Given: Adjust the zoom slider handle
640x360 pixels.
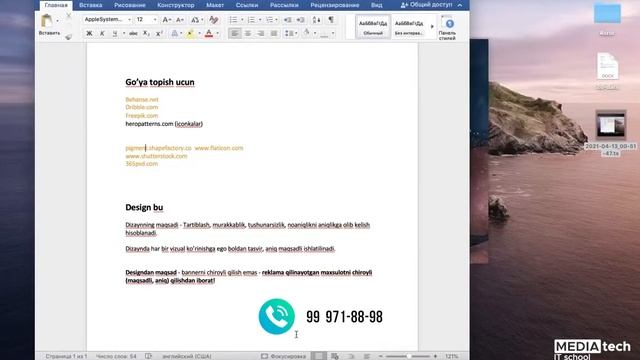Looking at the screenshot, I should 408,356.
